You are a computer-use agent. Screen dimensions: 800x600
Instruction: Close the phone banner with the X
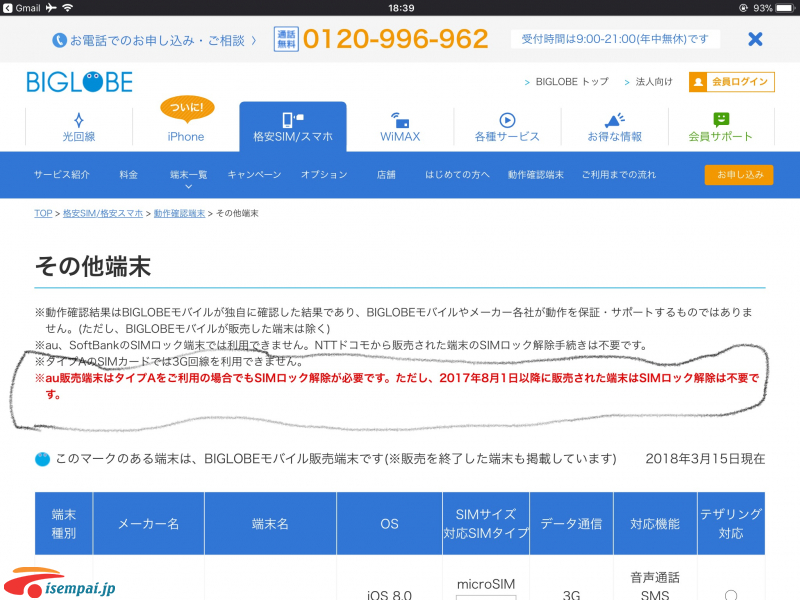[755, 39]
